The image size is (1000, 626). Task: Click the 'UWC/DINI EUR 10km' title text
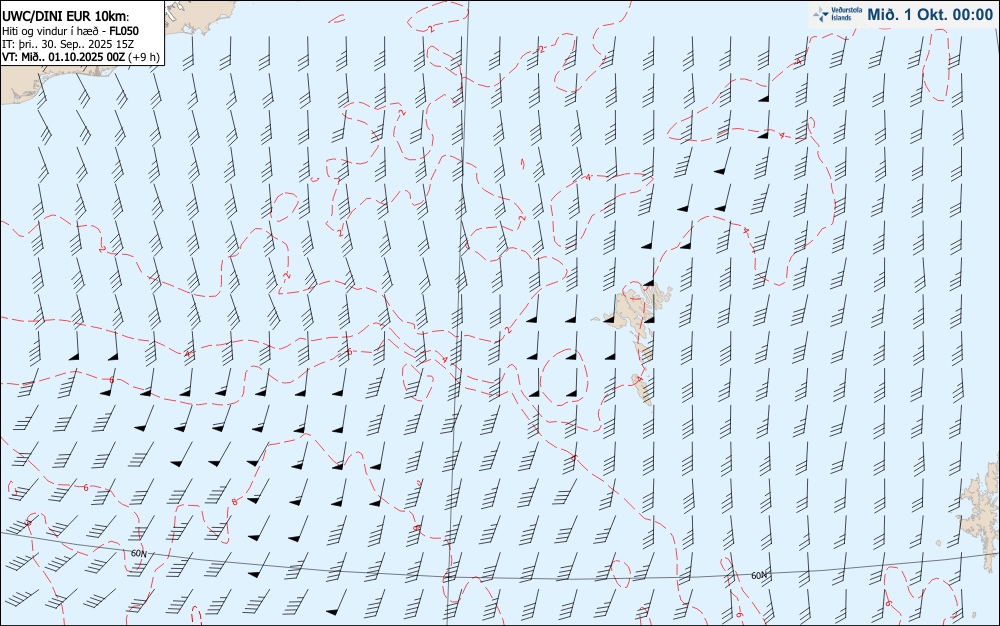coord(66,16)
